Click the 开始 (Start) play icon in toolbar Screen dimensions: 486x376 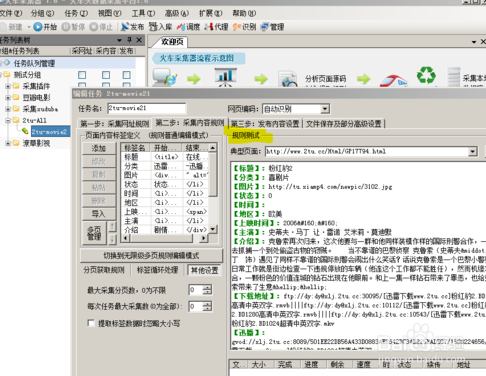coord(38,27)
